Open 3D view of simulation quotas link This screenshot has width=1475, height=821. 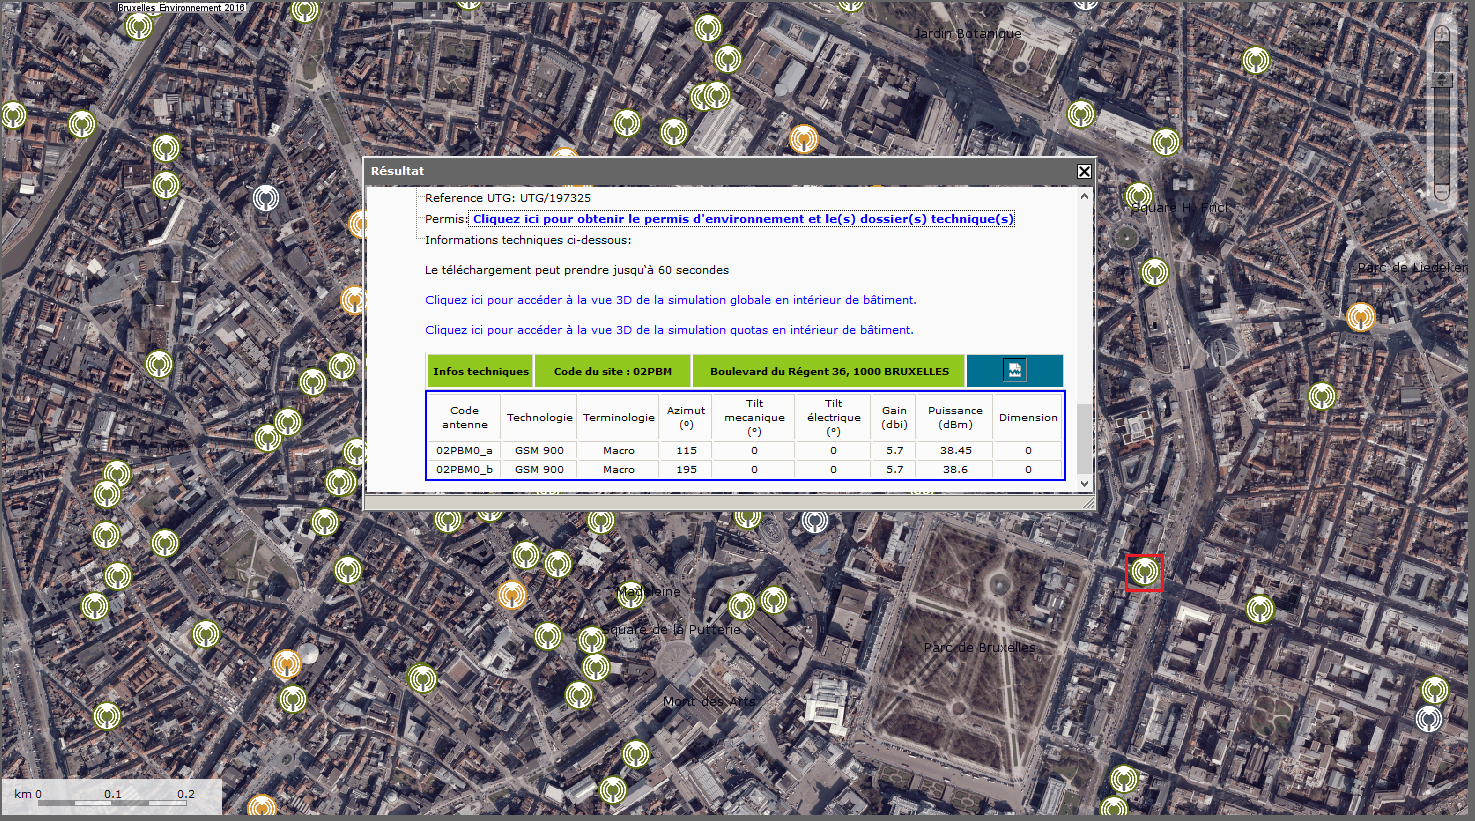coord(669,330)
